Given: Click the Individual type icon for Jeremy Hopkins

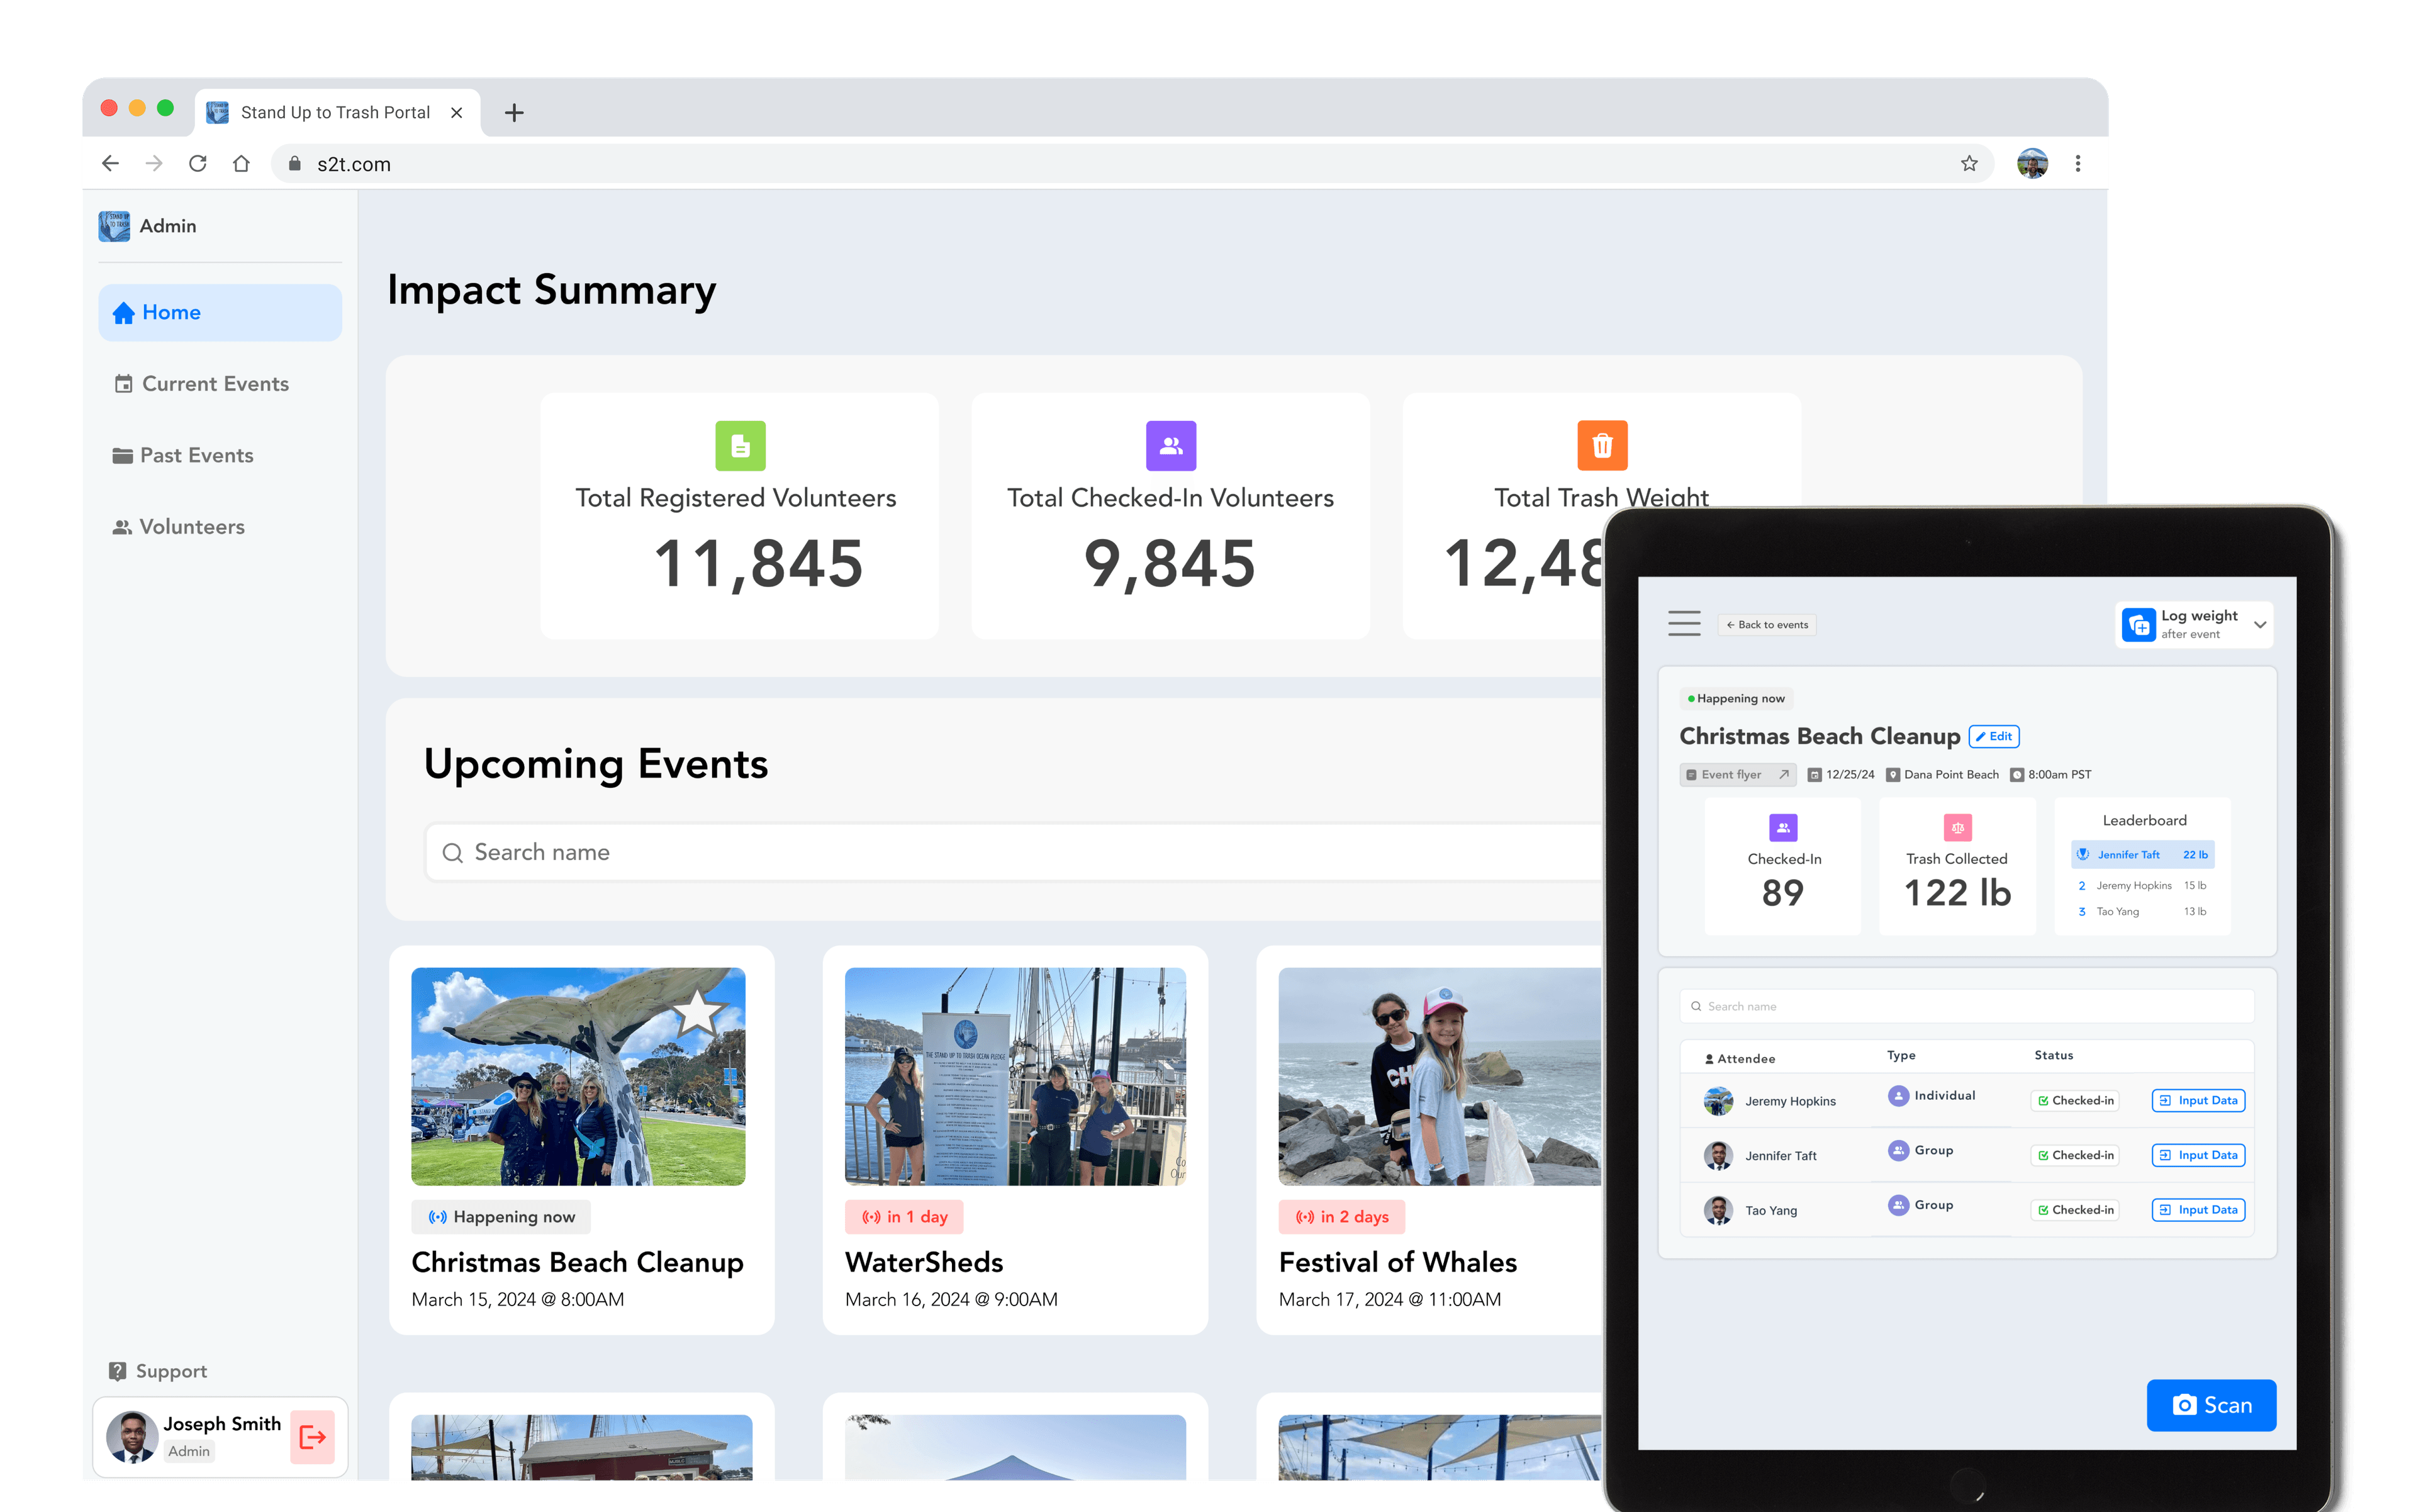Looking at the screenshot, I should 1898,1096.
